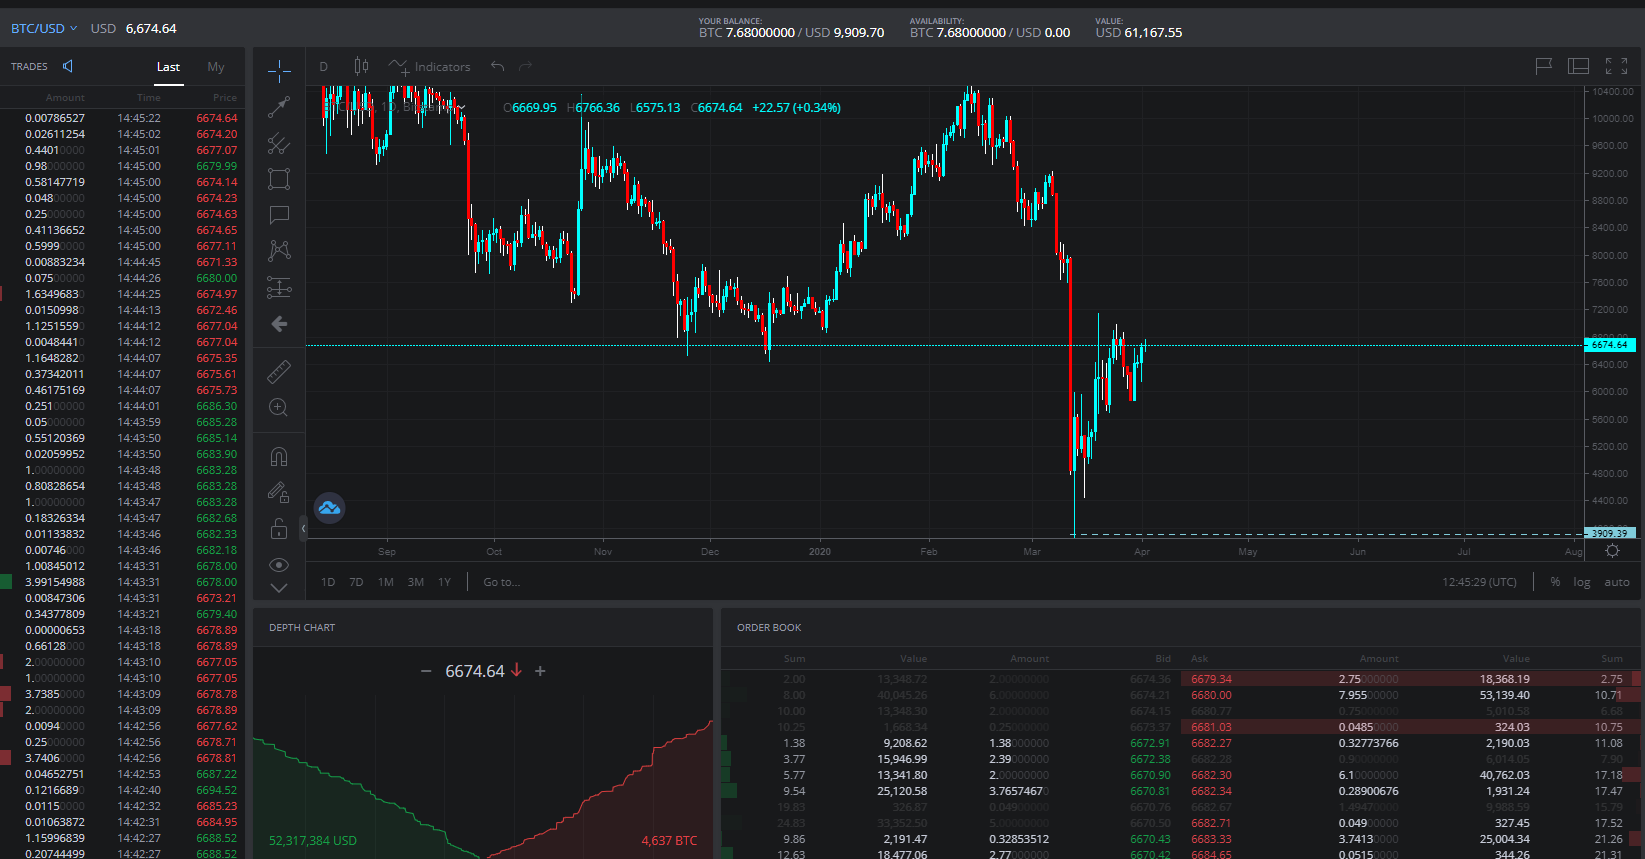Select the trend line drawing tool

click(x=279, y=107)
